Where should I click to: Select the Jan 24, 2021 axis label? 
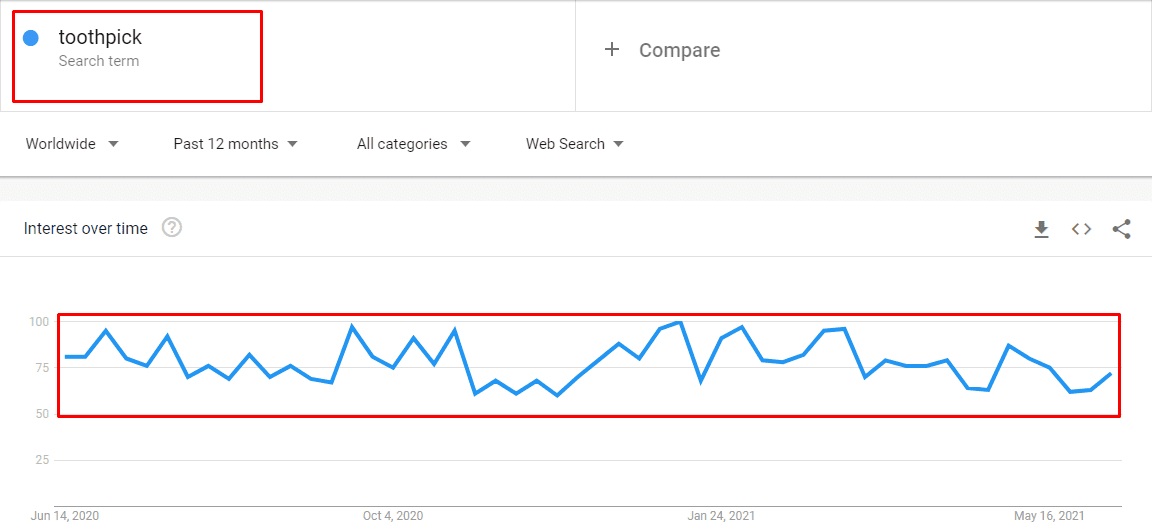click(721, 516)
